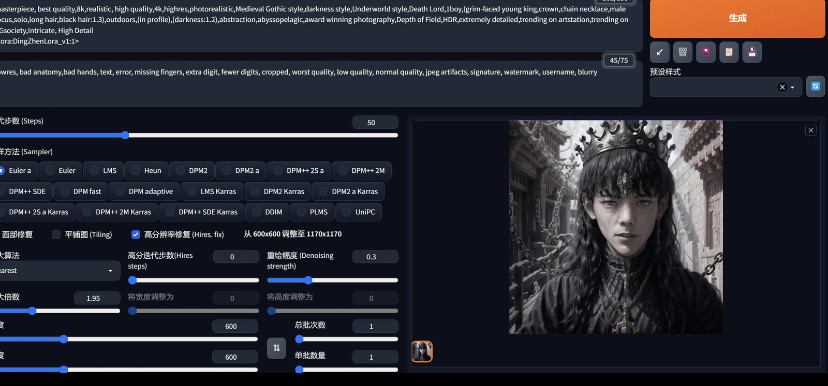Click inside the negative prompt text area

[x=320, y=84]
